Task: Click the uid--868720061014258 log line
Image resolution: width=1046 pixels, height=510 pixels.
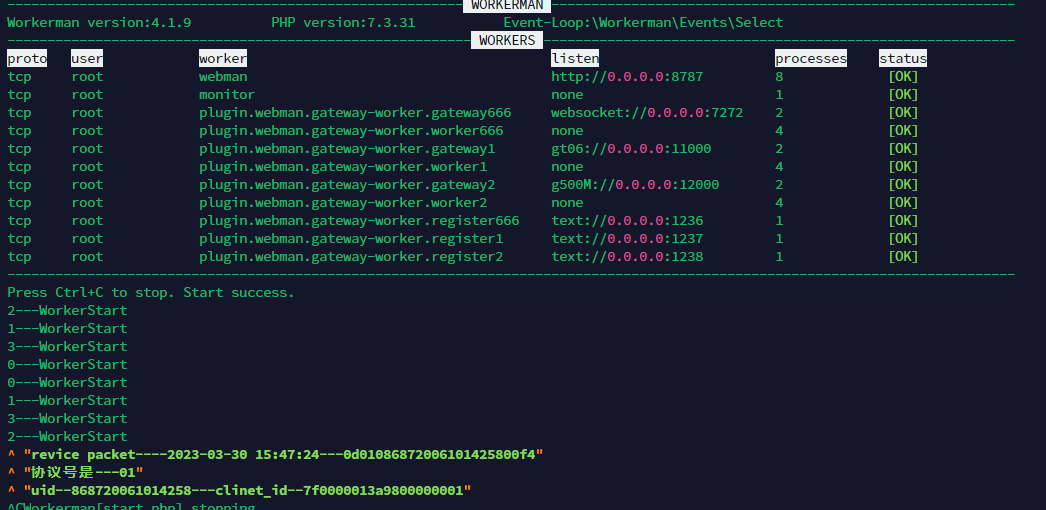Action: point(239,491)
